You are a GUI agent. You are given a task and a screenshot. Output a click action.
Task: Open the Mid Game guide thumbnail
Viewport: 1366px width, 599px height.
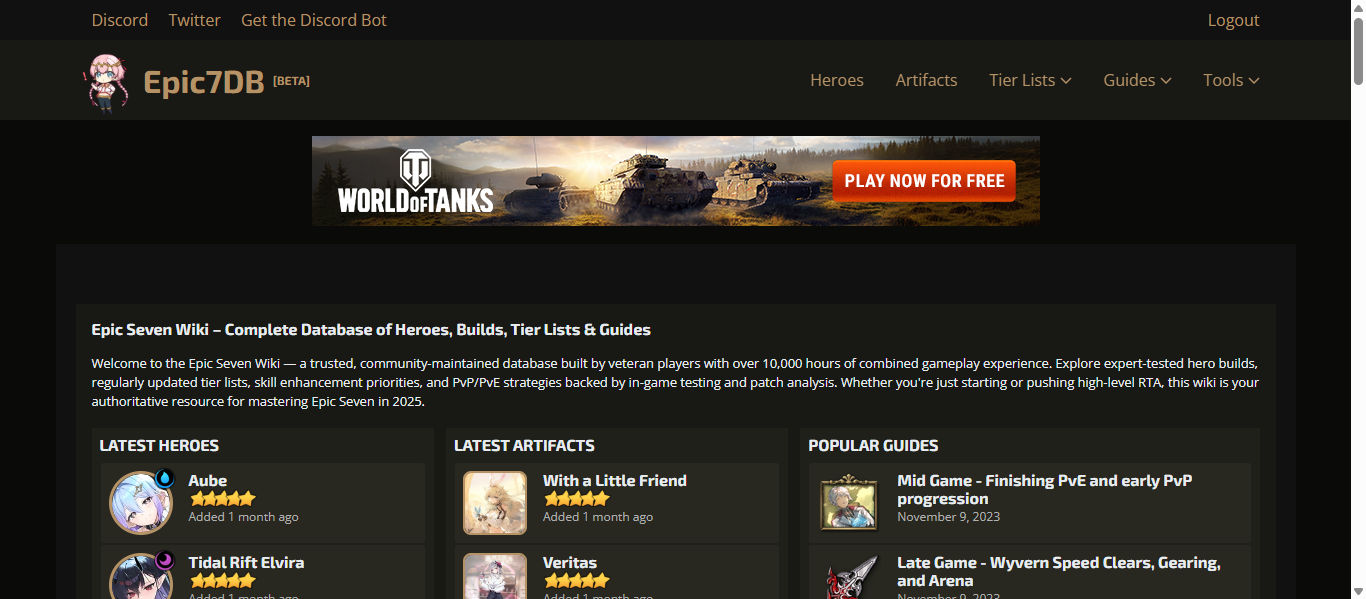click(849, 503)
